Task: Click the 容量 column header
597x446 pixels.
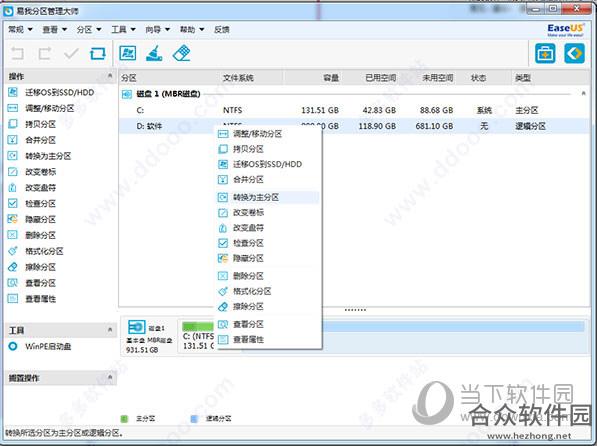Action: coord(331,78)
